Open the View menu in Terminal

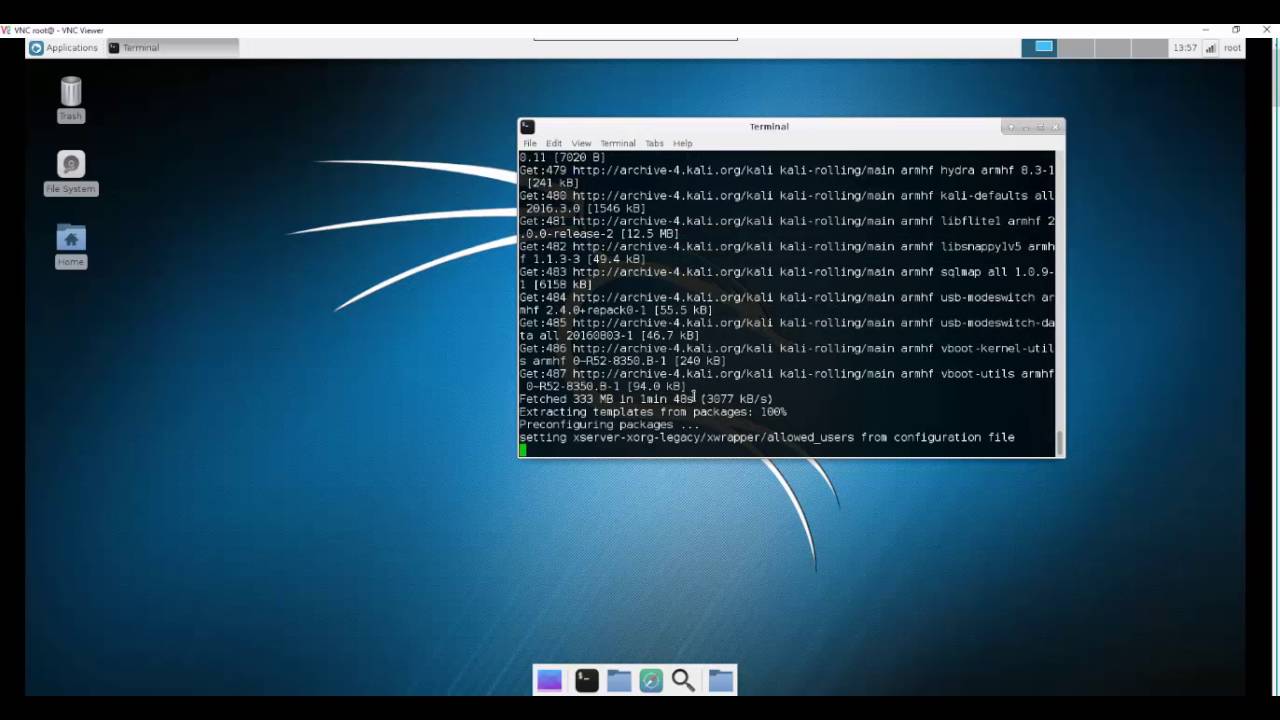point(581,143)
